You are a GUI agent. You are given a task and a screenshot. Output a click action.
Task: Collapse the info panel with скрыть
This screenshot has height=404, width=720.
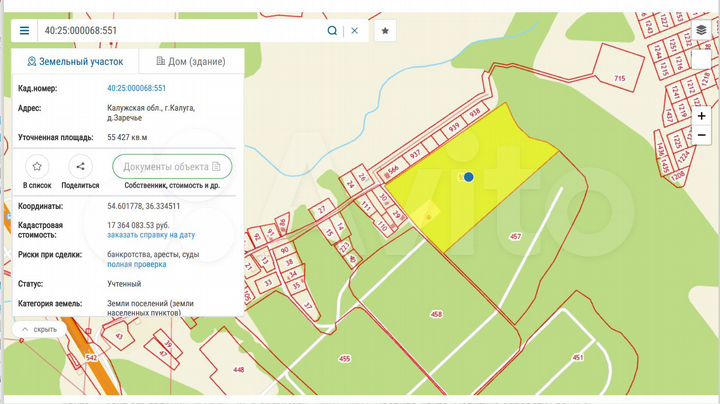click(39, 328)
